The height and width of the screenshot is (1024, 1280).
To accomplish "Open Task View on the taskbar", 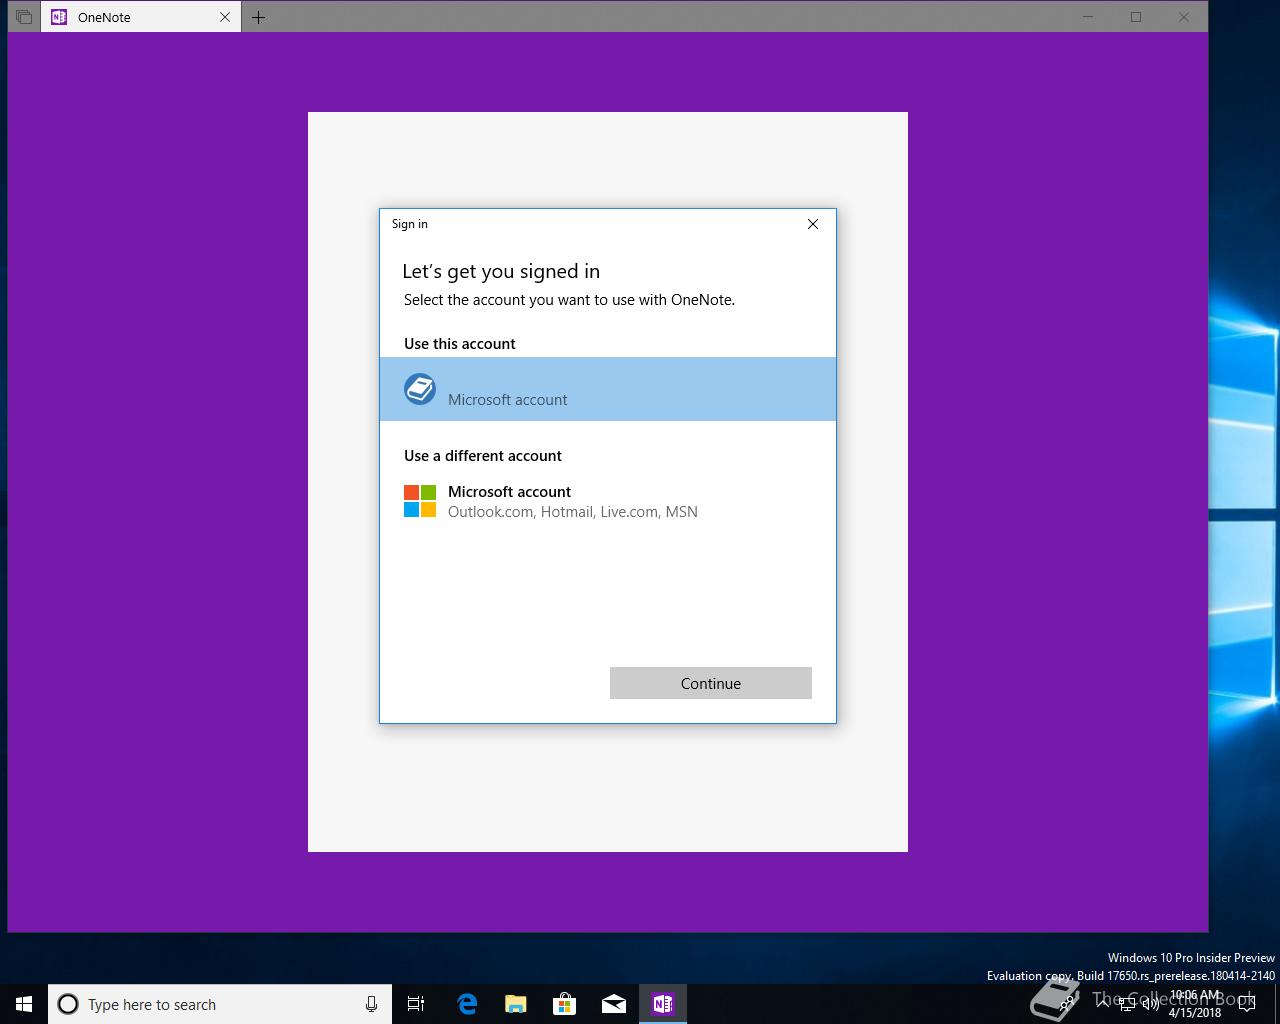I will [416, 1004].
